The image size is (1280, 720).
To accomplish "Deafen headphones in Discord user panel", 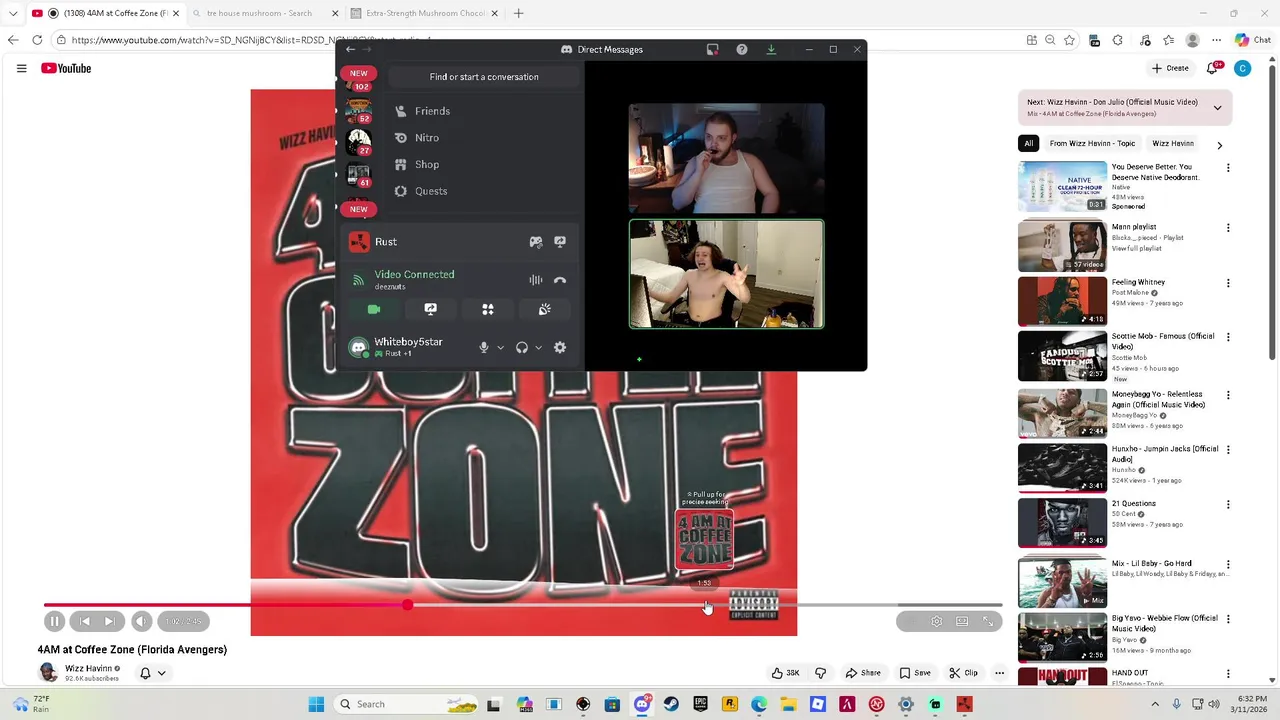I will [x=521, y=347].
